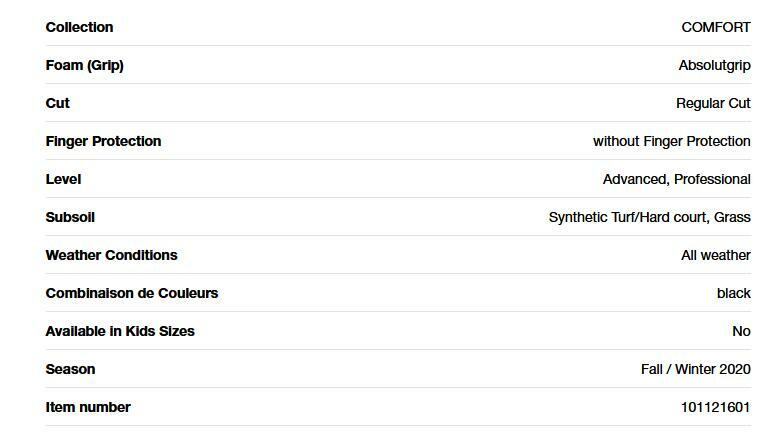Click the Level label
This screenshot has width=773, height=438.
pos(63,179)
